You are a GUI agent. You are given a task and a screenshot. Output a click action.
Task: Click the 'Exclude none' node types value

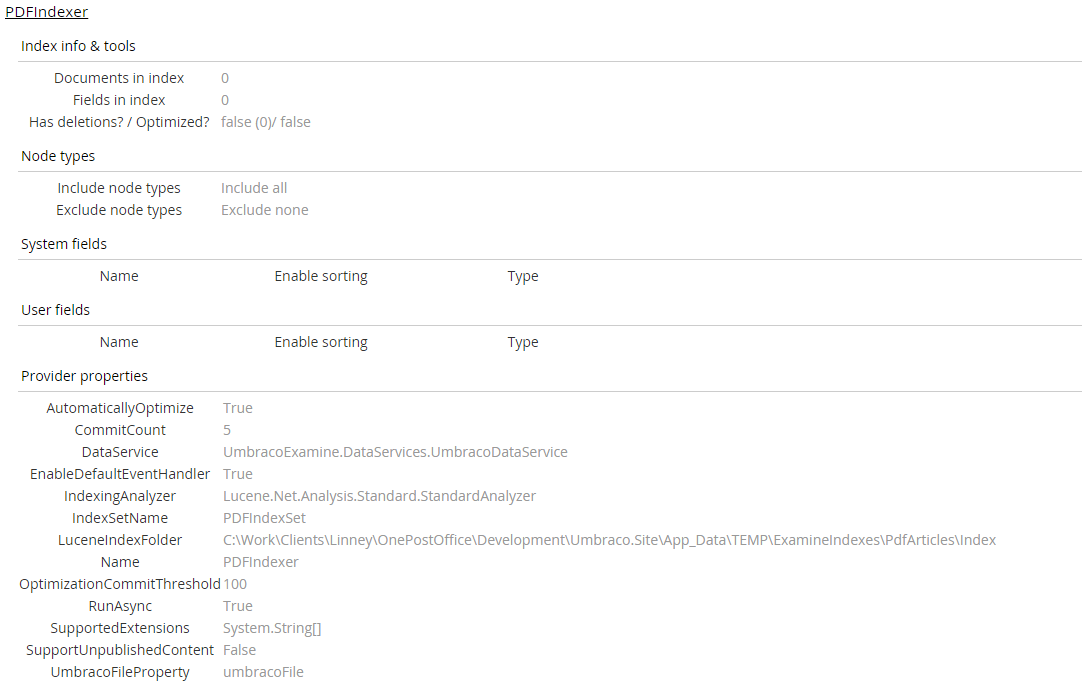click(x=265, y=210)
